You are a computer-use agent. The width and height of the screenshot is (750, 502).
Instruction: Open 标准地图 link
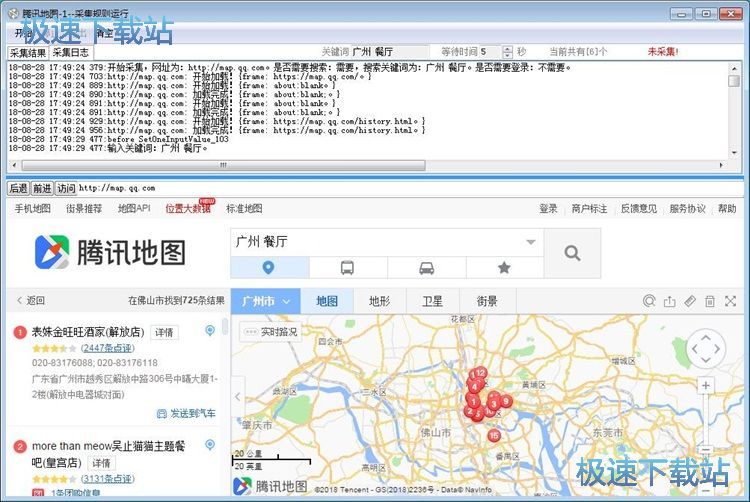click(x=244, y=209)
